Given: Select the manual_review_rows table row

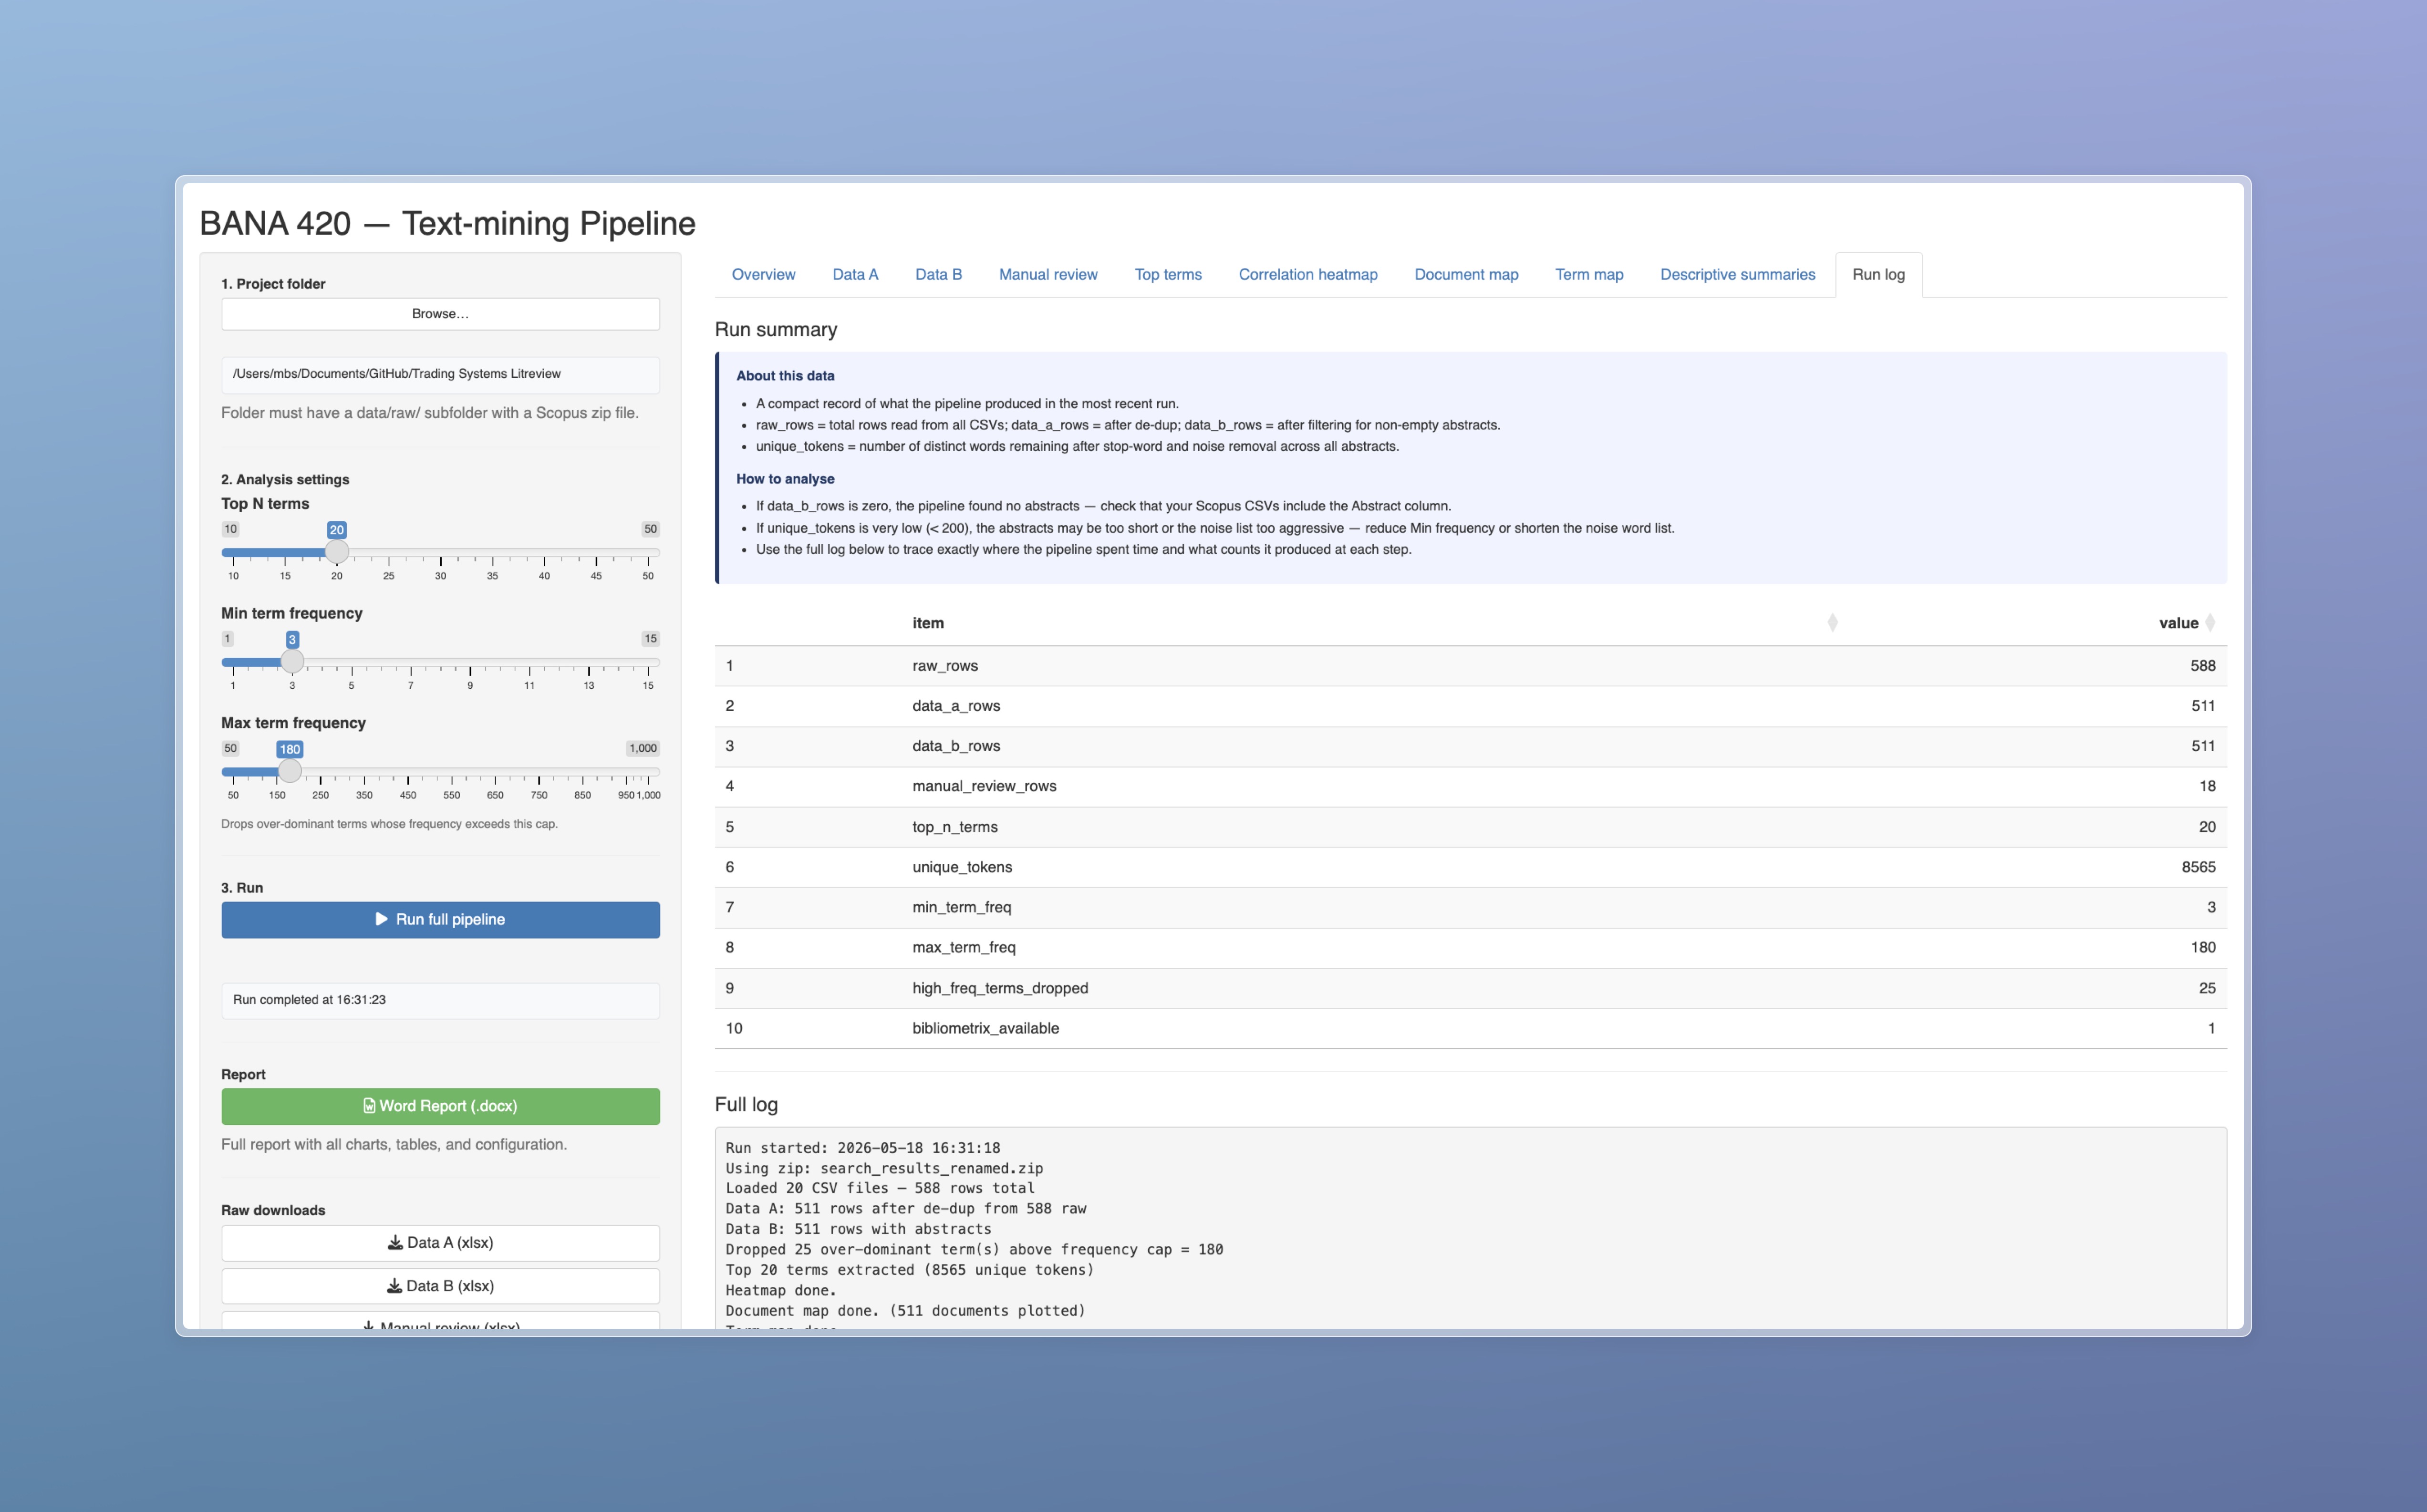Looking at the screenshot, I should coord(1470,786).
